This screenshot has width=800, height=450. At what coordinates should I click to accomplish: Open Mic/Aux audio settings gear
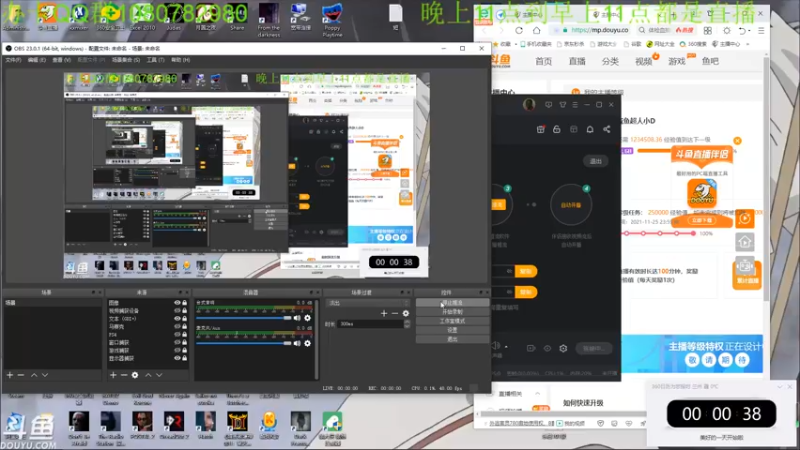307,343
